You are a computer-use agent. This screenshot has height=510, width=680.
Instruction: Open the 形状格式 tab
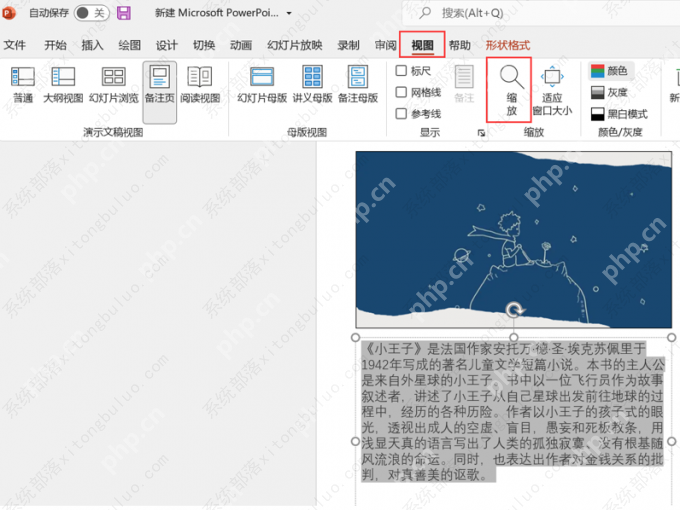[508, 45]
